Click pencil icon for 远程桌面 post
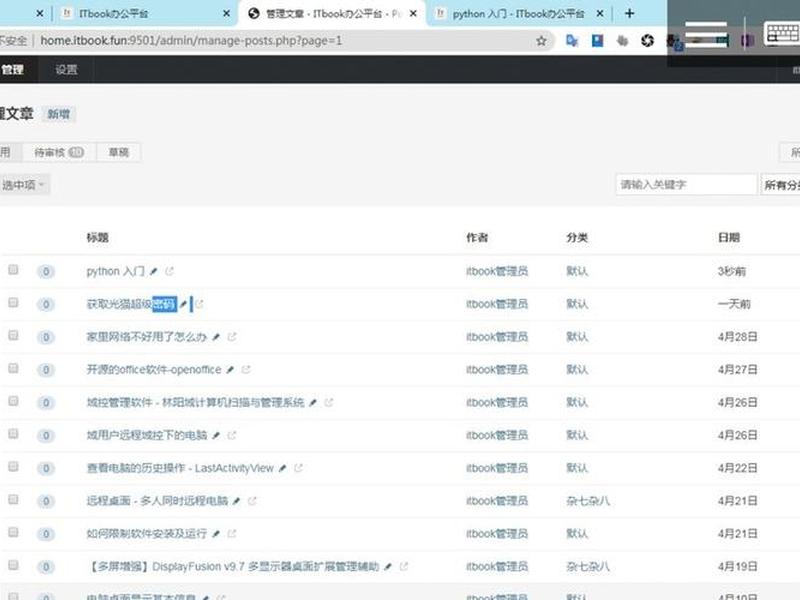The image size is (800, 600). pyautogui.click(x=236, y=501)
